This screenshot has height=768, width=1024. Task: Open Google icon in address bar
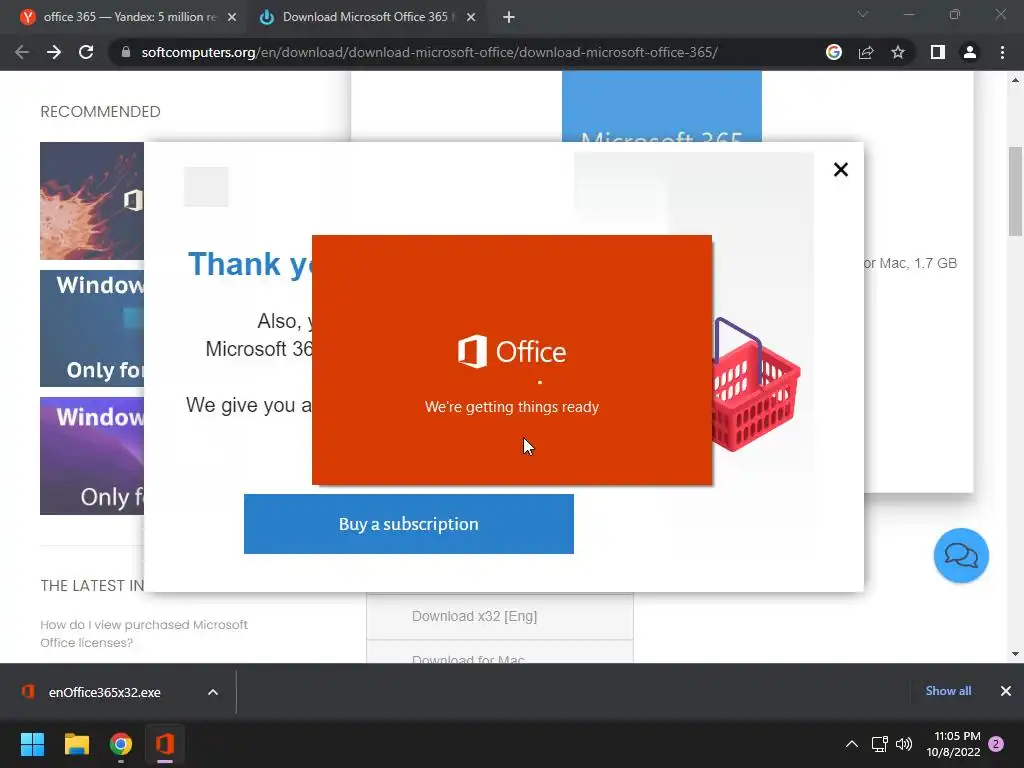[x=834, y=52]
